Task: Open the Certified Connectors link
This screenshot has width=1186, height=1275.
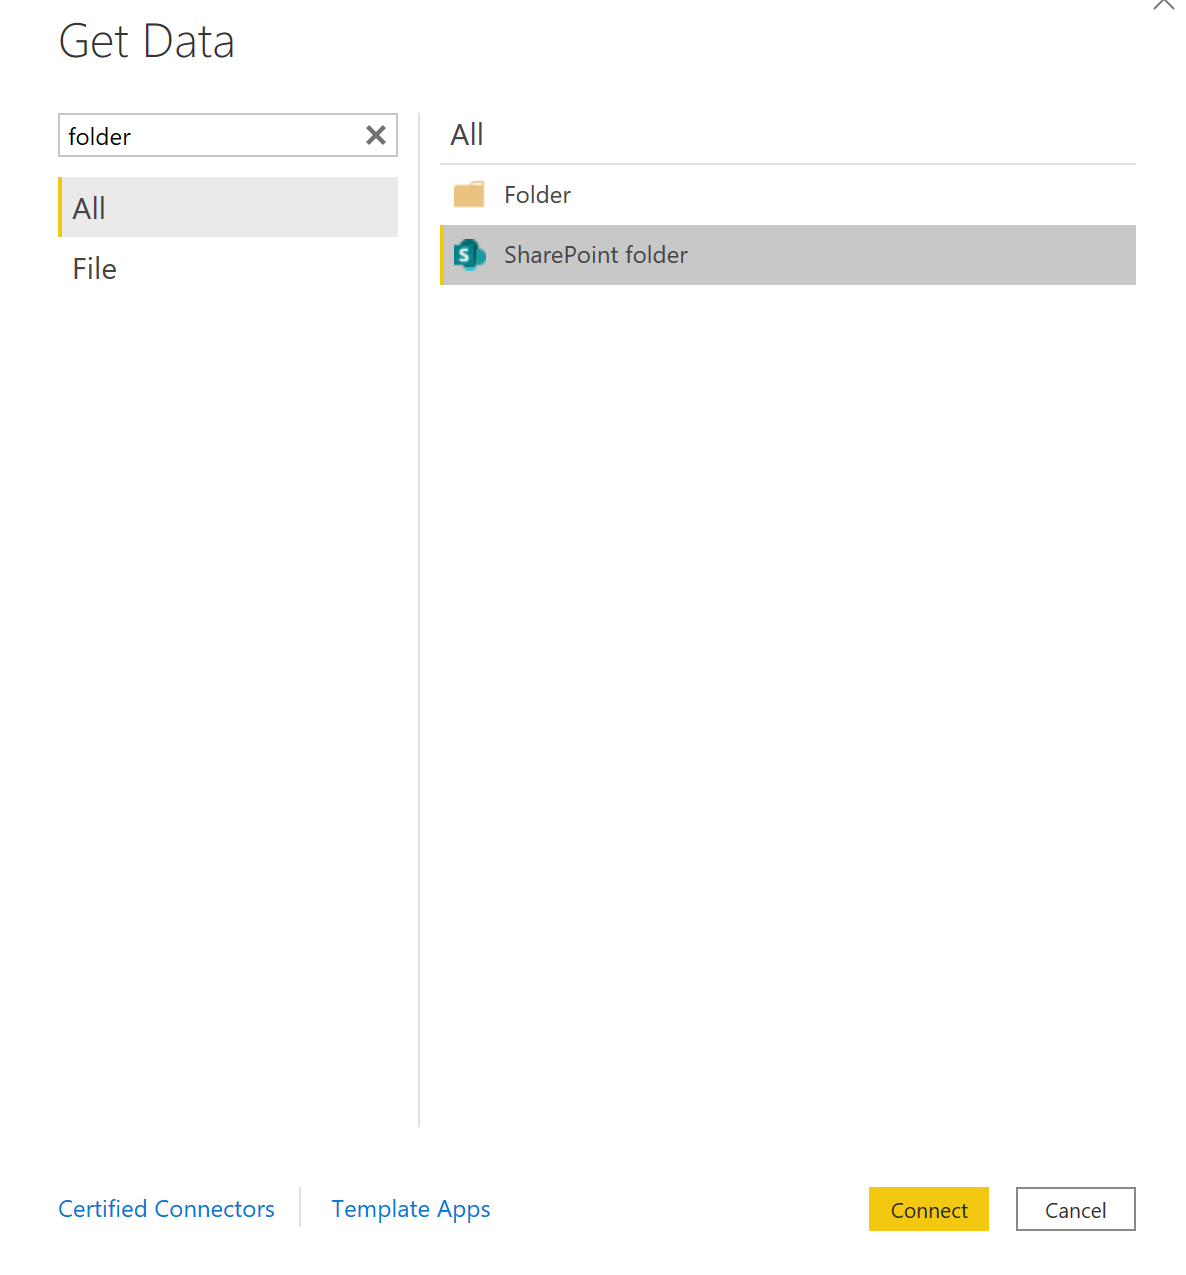Action: click(166, 1209)
